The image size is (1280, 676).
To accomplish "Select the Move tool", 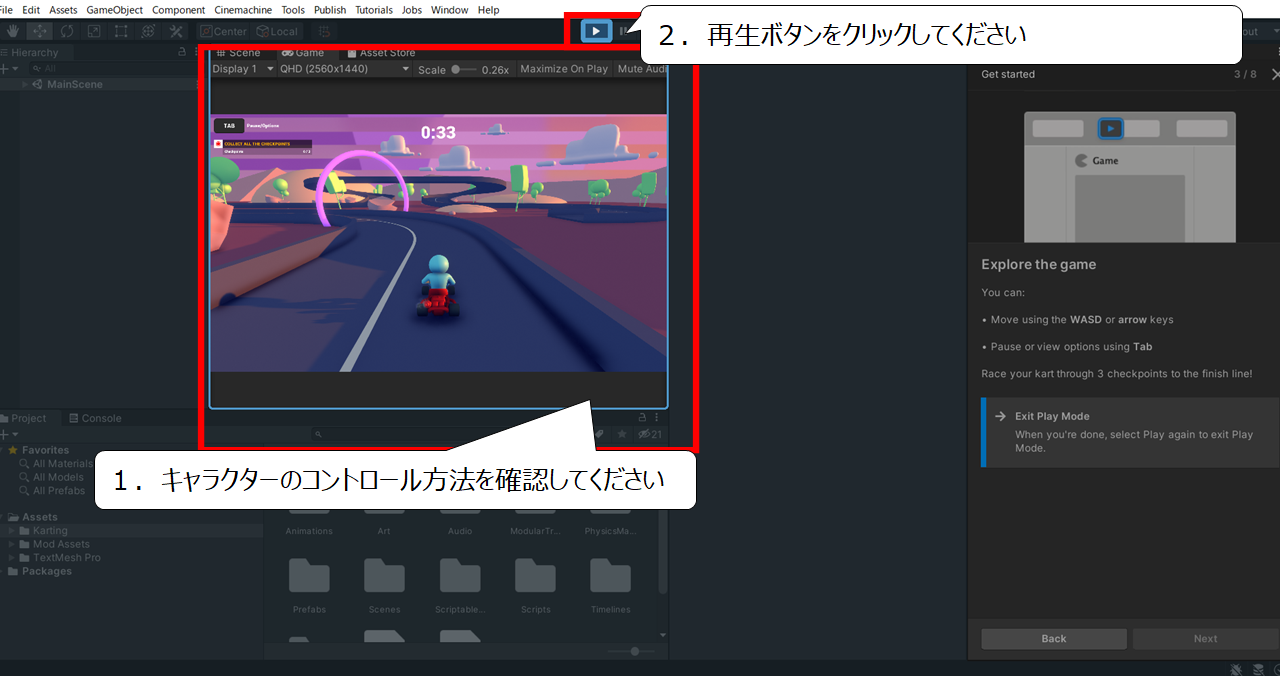I will click(x=41, y=32).
